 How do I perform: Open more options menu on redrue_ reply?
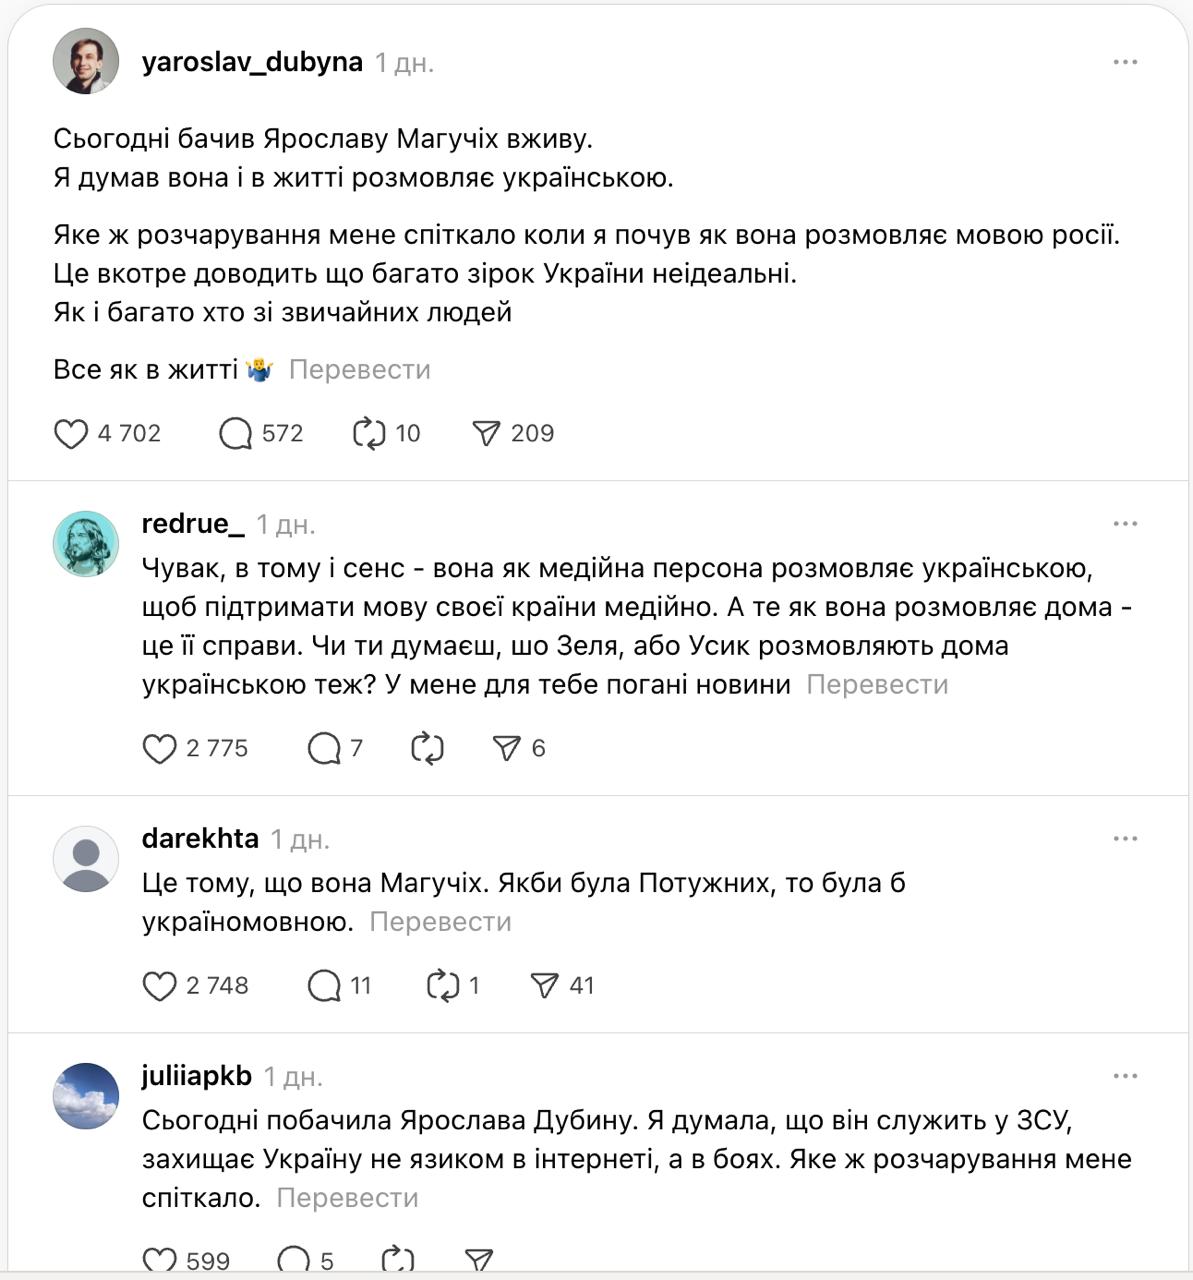[x=1125, y=524]
